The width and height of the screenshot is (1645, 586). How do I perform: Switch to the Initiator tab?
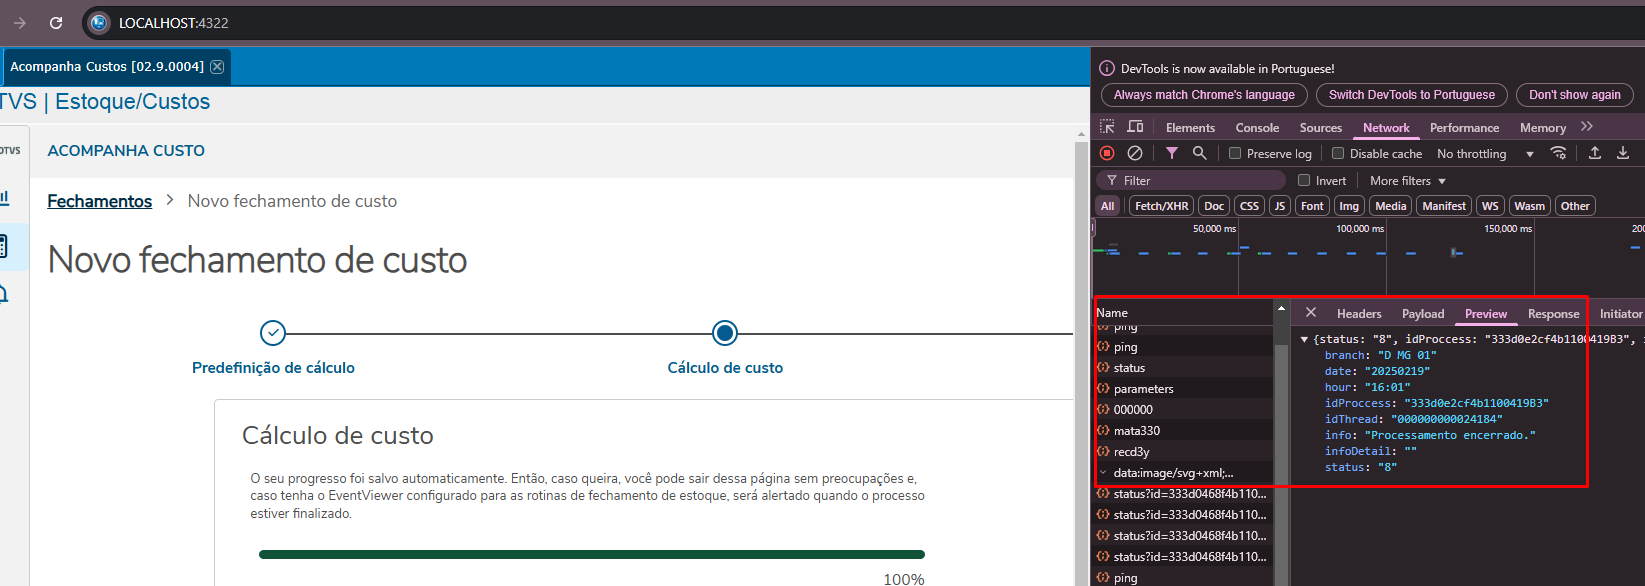point(1620,313)
